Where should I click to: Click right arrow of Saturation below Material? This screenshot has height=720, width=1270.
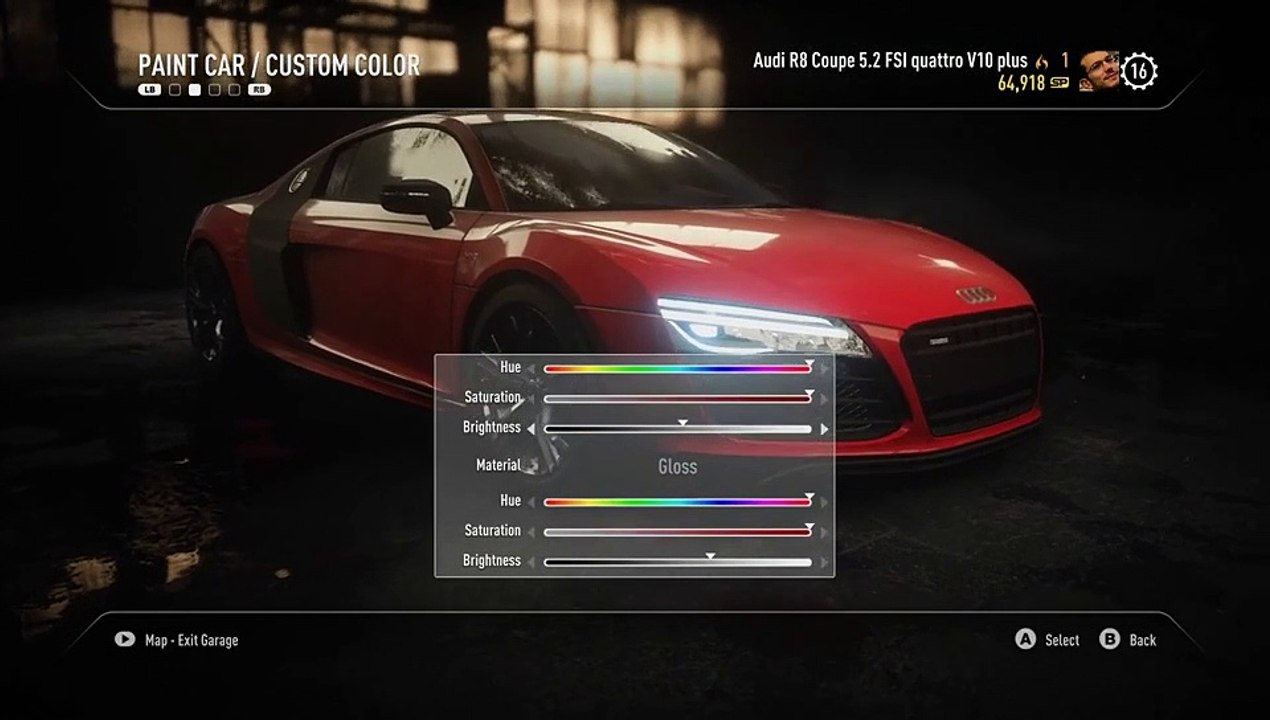click(824, 532)
